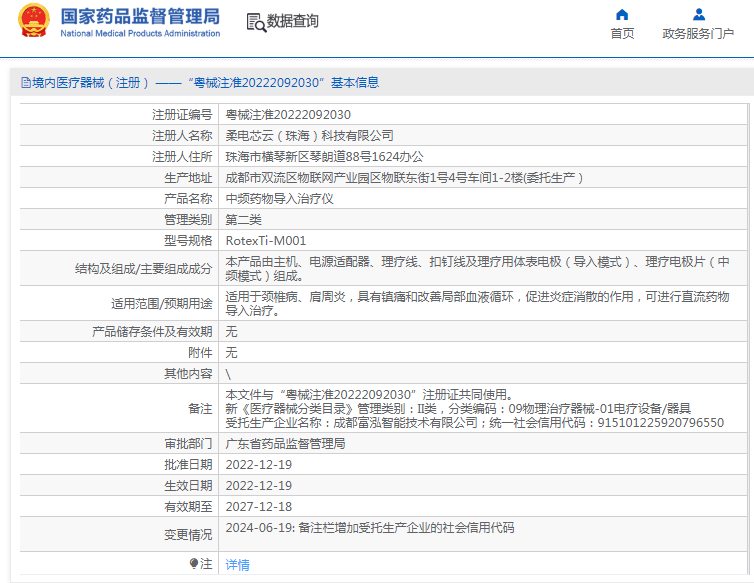
Task: Select approval date 2022-12-19 in 批准日期 row
Action: 259,465
